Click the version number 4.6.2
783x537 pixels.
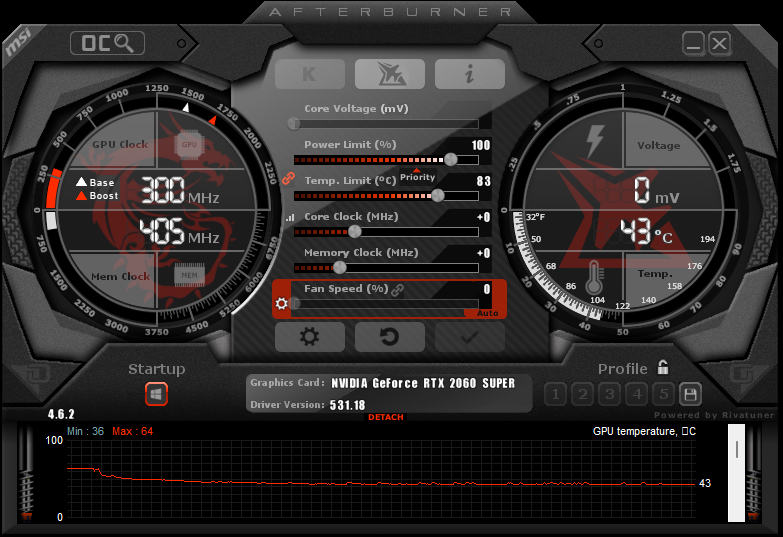[61, 414]
